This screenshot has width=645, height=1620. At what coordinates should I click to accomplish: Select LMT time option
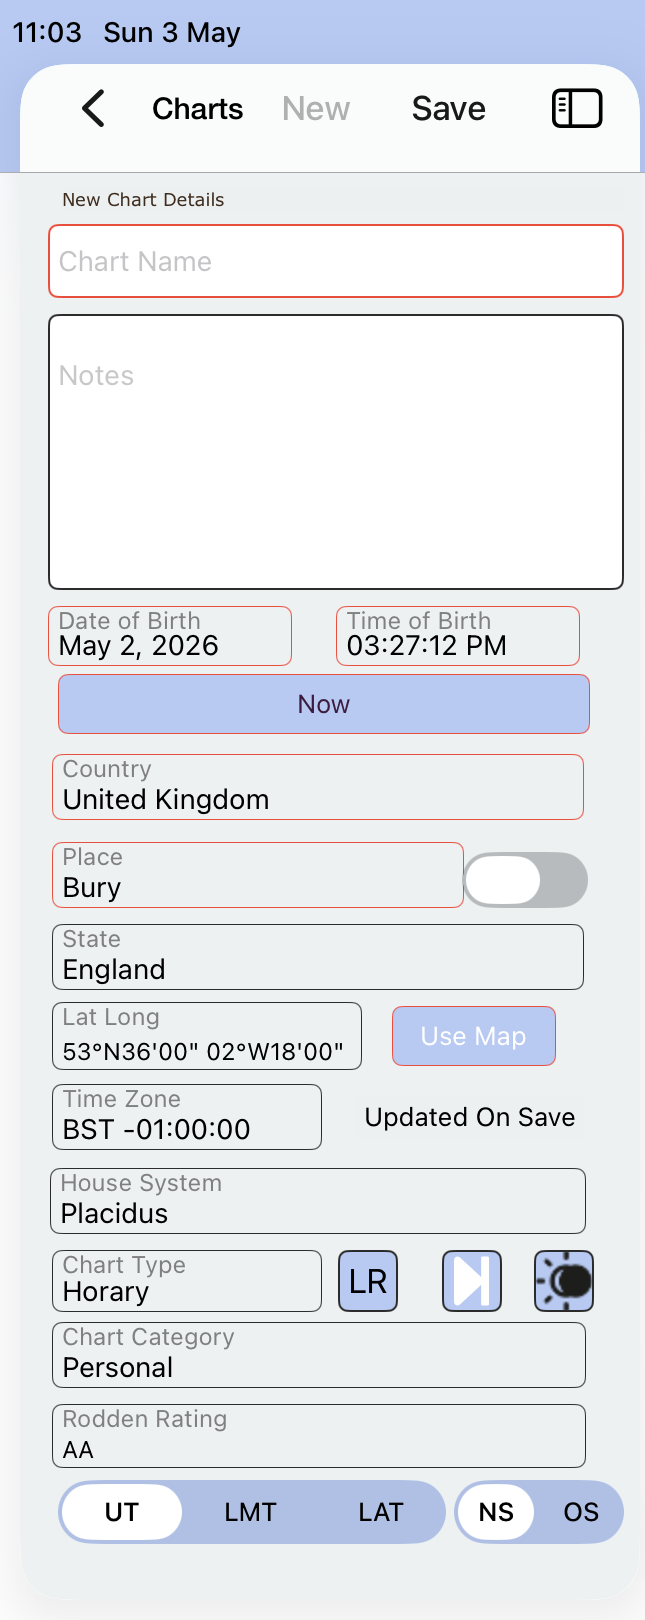250,1512
